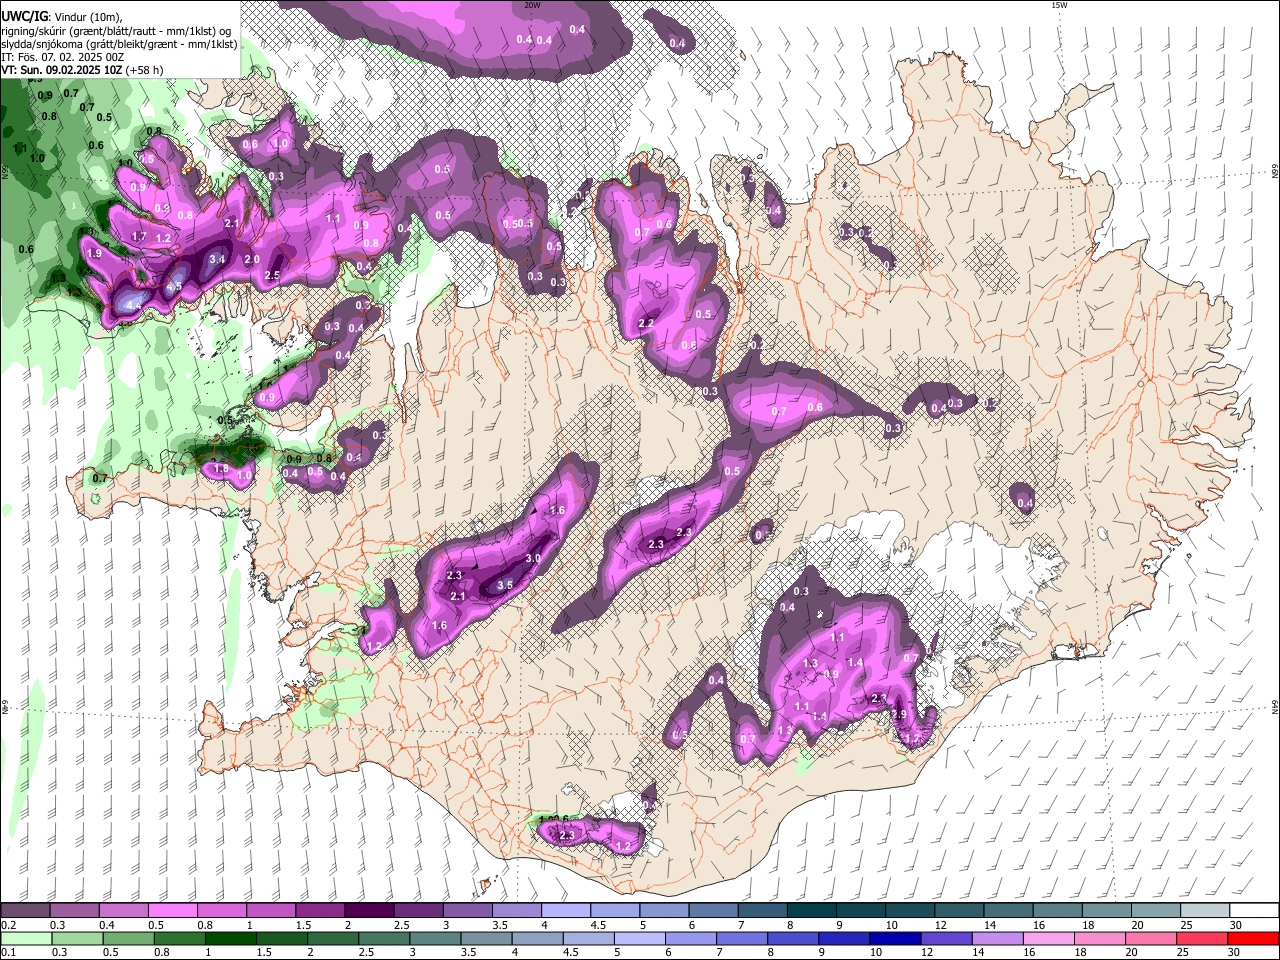Select the light grey snow swatch between 25 and 30

pyautogui.click(x=1205, y=910)
